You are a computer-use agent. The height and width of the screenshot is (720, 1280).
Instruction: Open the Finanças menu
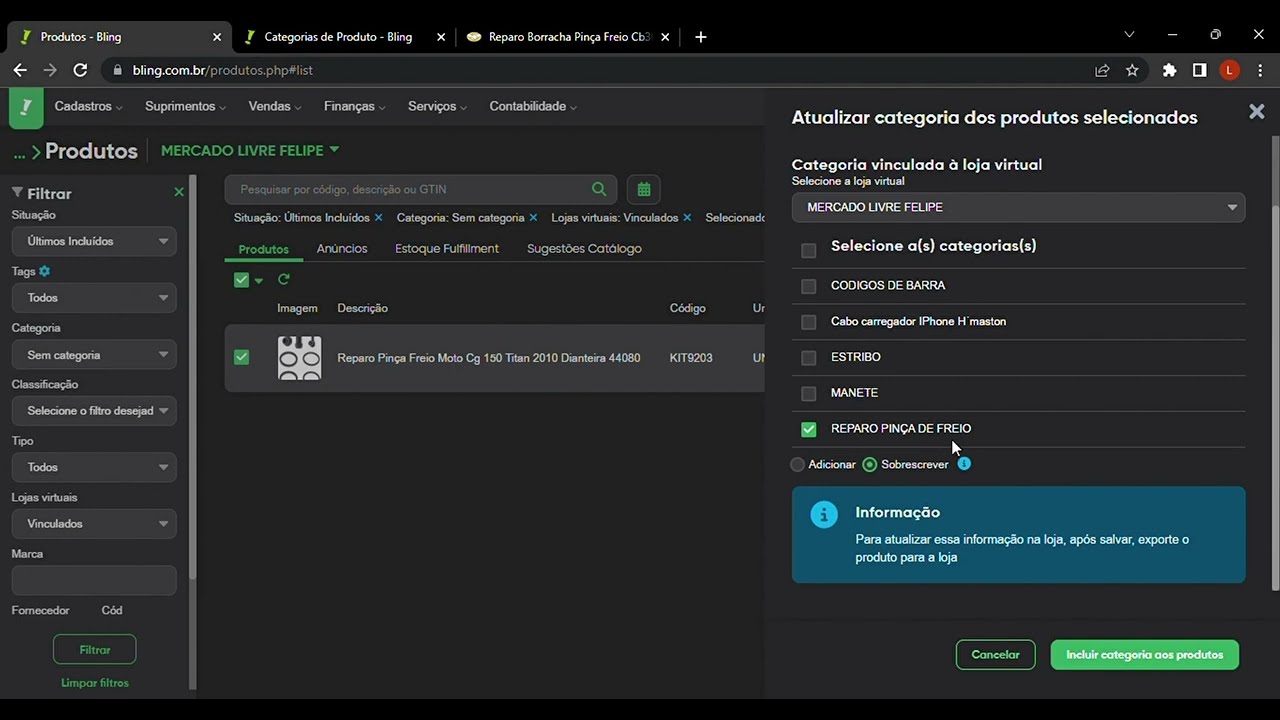pos(355,106)
